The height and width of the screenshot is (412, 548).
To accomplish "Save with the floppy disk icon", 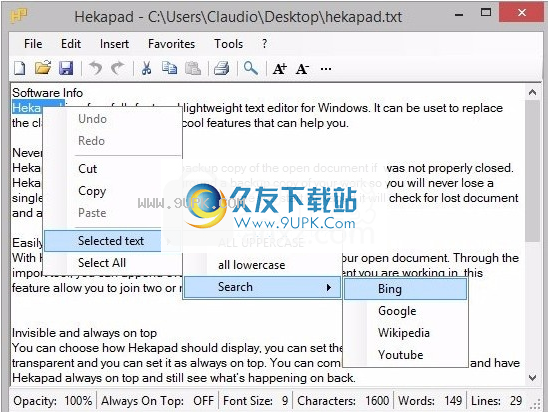I will pos(66,68).
